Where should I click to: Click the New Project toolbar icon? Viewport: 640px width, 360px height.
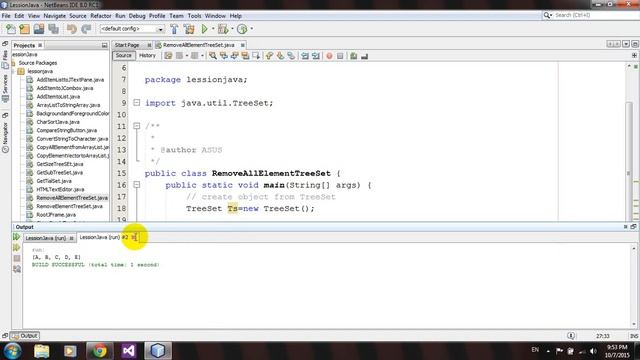tap(24, 29)
